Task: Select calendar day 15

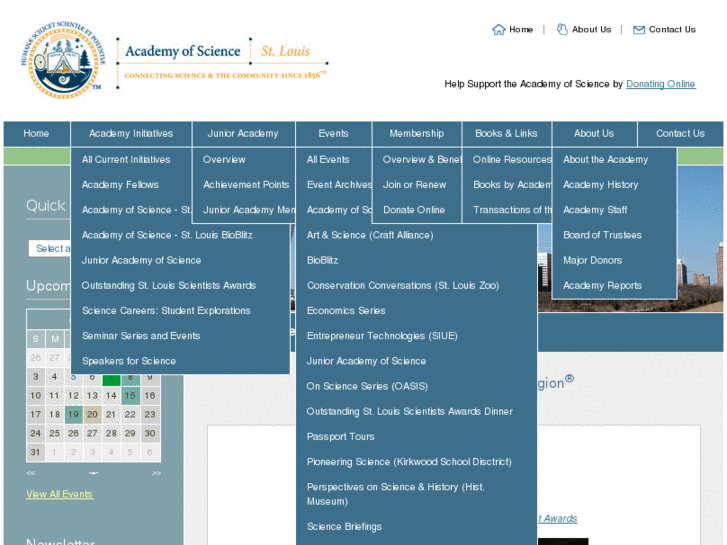Action: tap(130, 396)
